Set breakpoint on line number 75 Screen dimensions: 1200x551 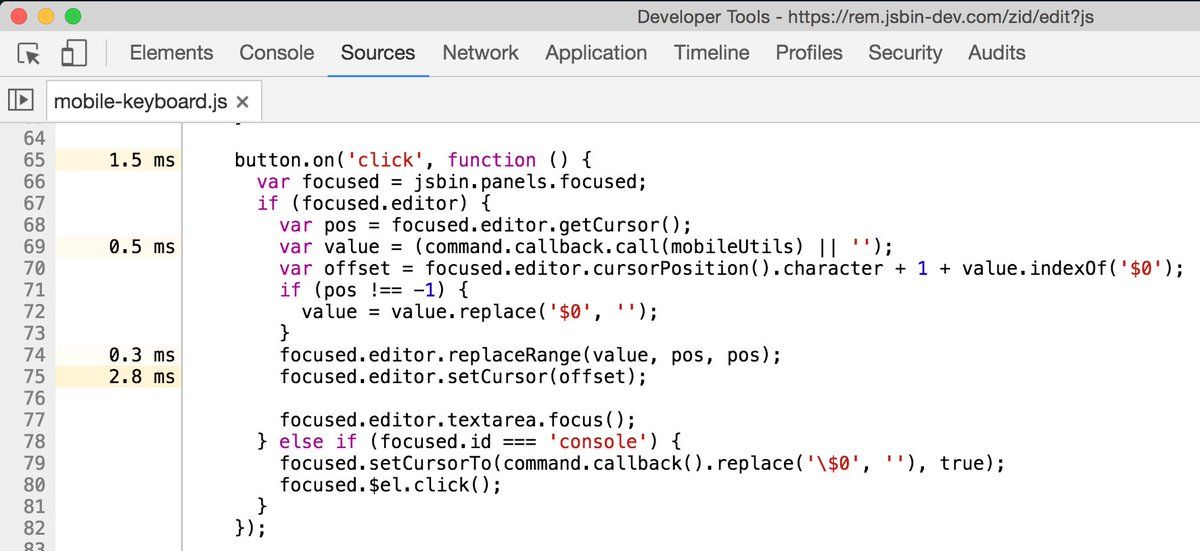tap(34, 377)
